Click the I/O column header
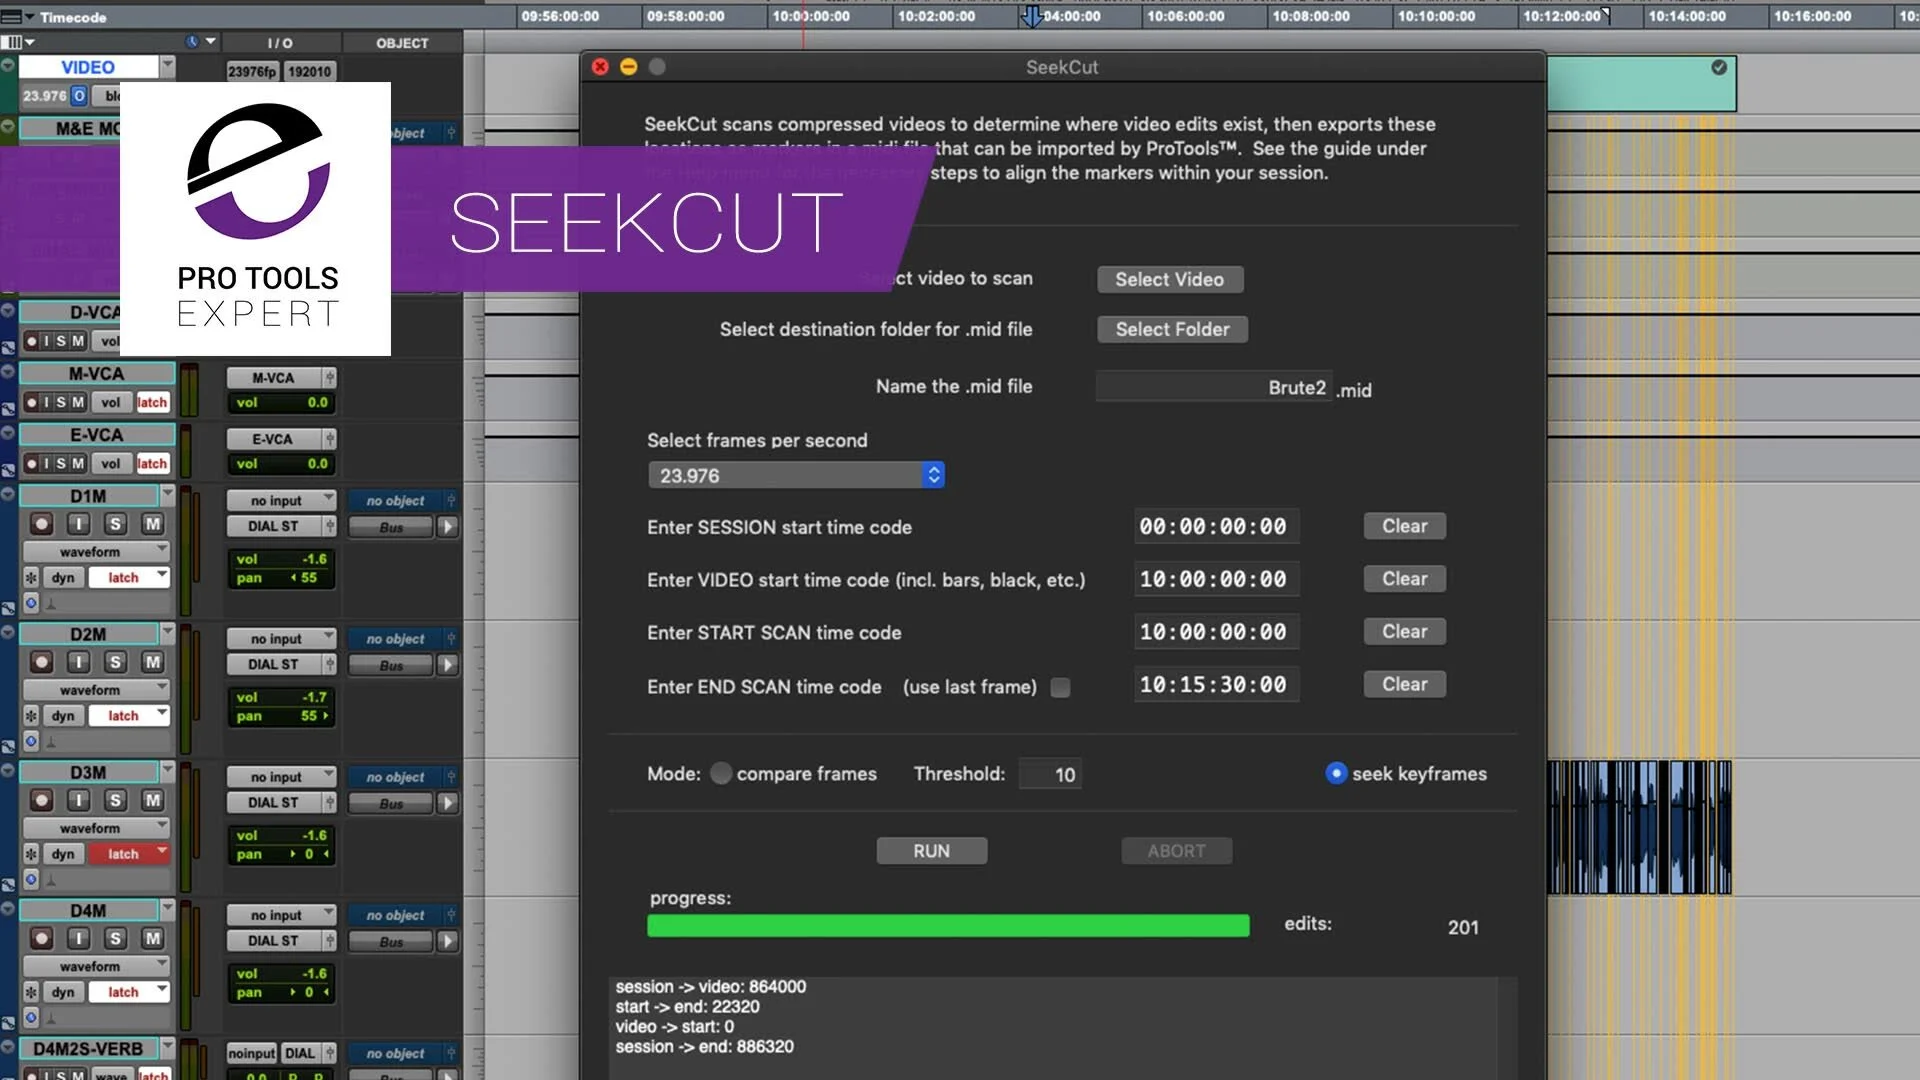Viewport: 1920px width, 1080px height. [280, 43]
